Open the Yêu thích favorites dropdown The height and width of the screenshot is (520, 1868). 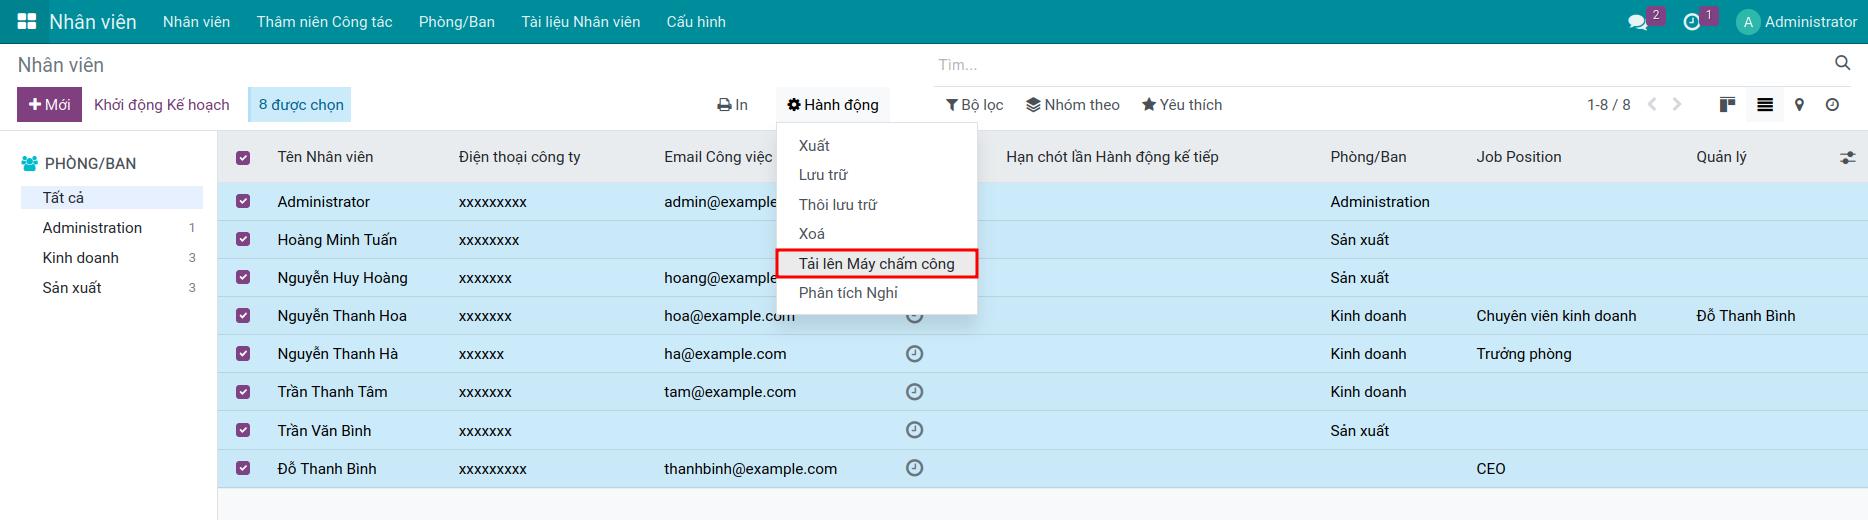click(x=1182, y=105)
